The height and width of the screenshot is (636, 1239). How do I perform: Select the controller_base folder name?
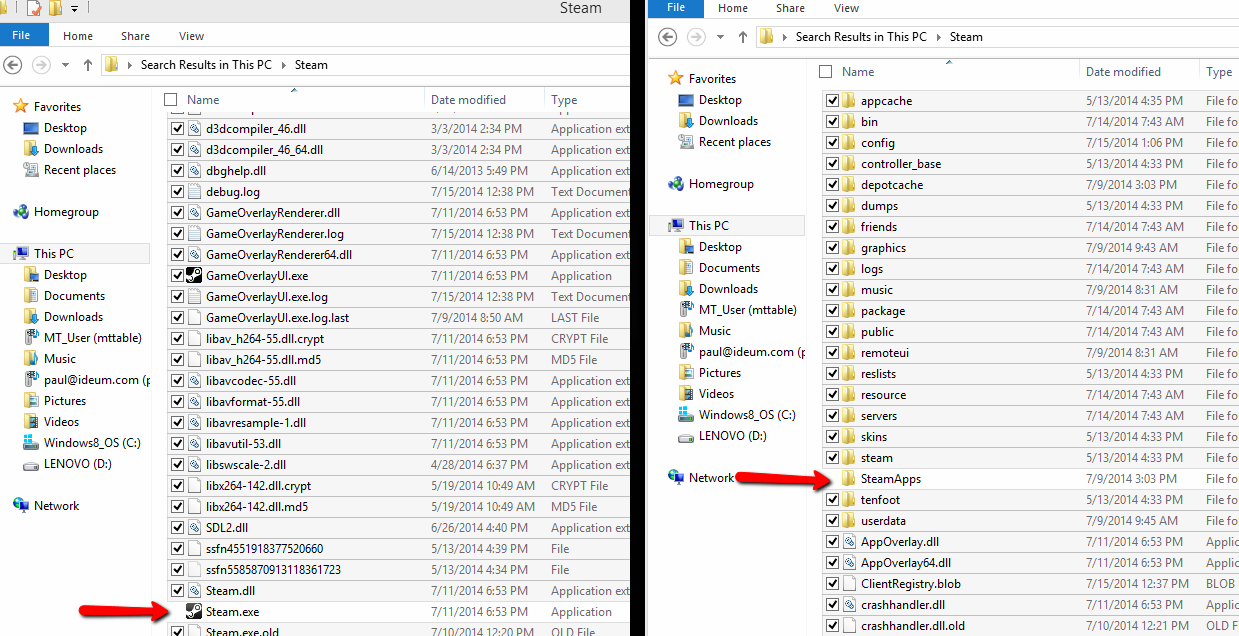click(x=901, y=163)
